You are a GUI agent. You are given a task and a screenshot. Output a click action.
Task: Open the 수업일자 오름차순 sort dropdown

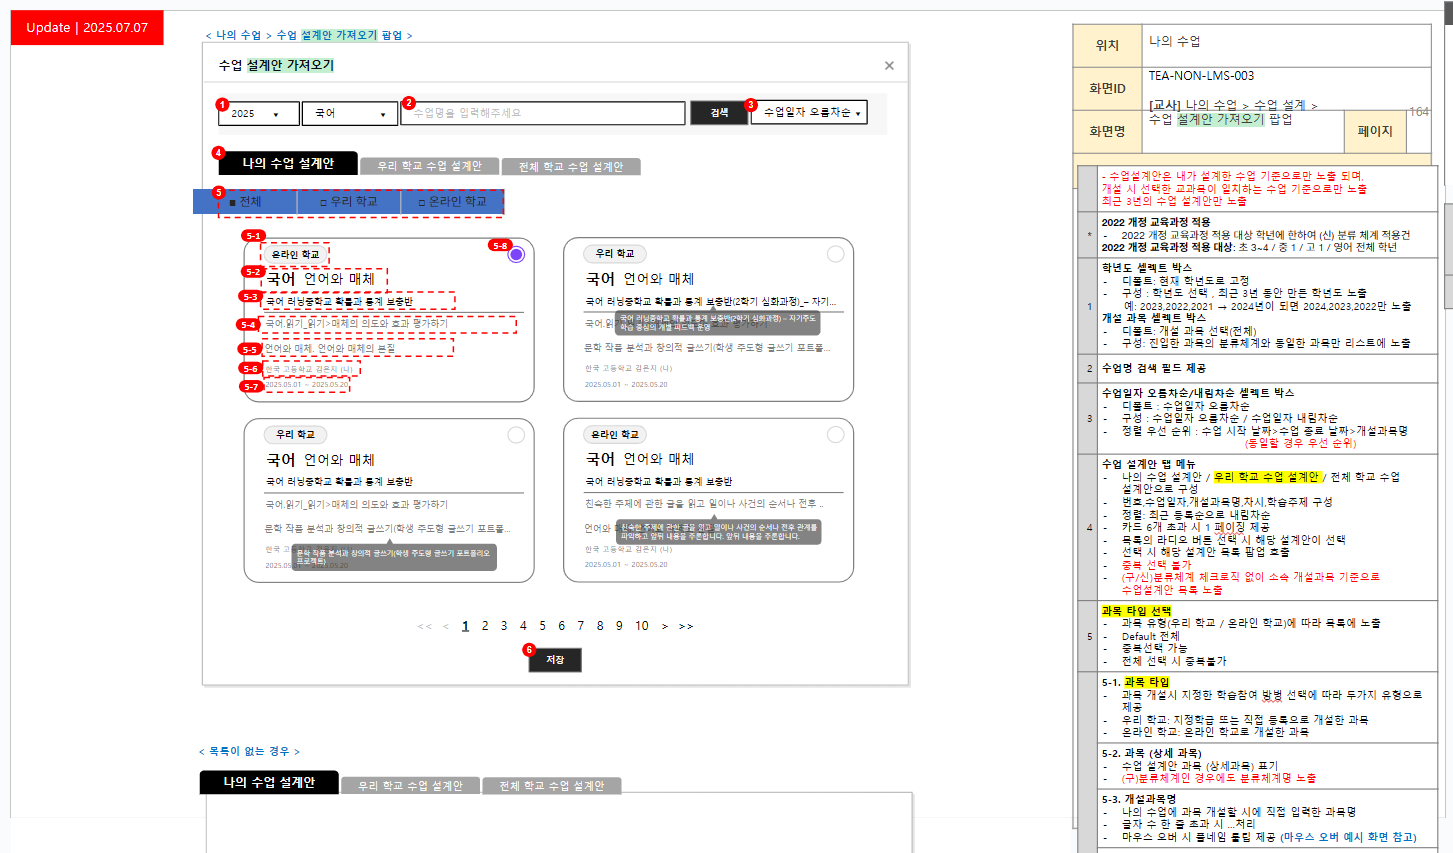coord(809,113)
